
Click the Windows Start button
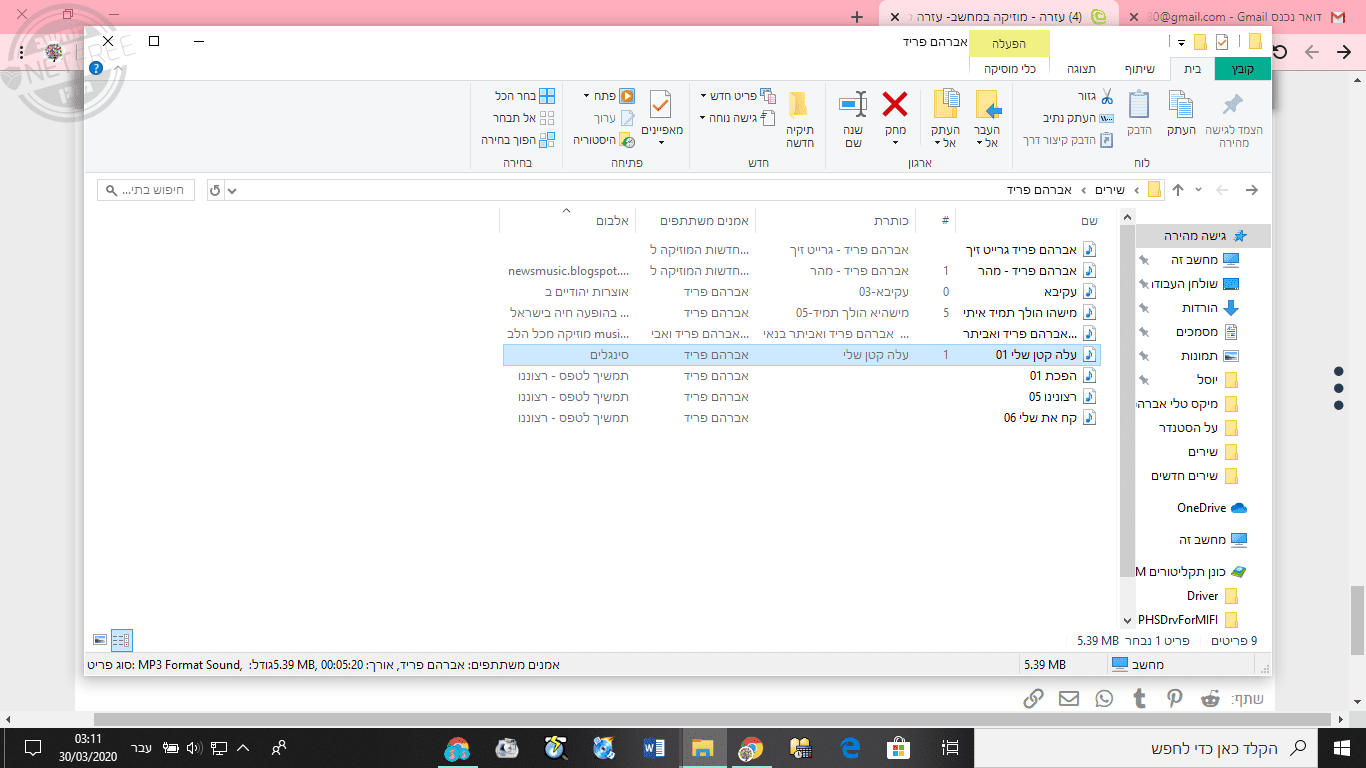1342,747
